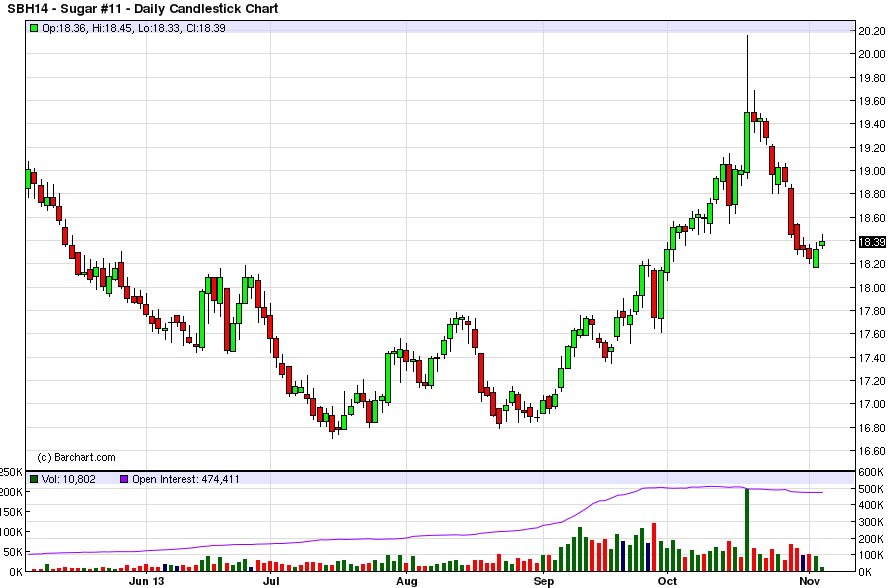This screenshot has width=892, height=588.
Task: Click the 18.20 price axis label
Action: tap(872, 264)
